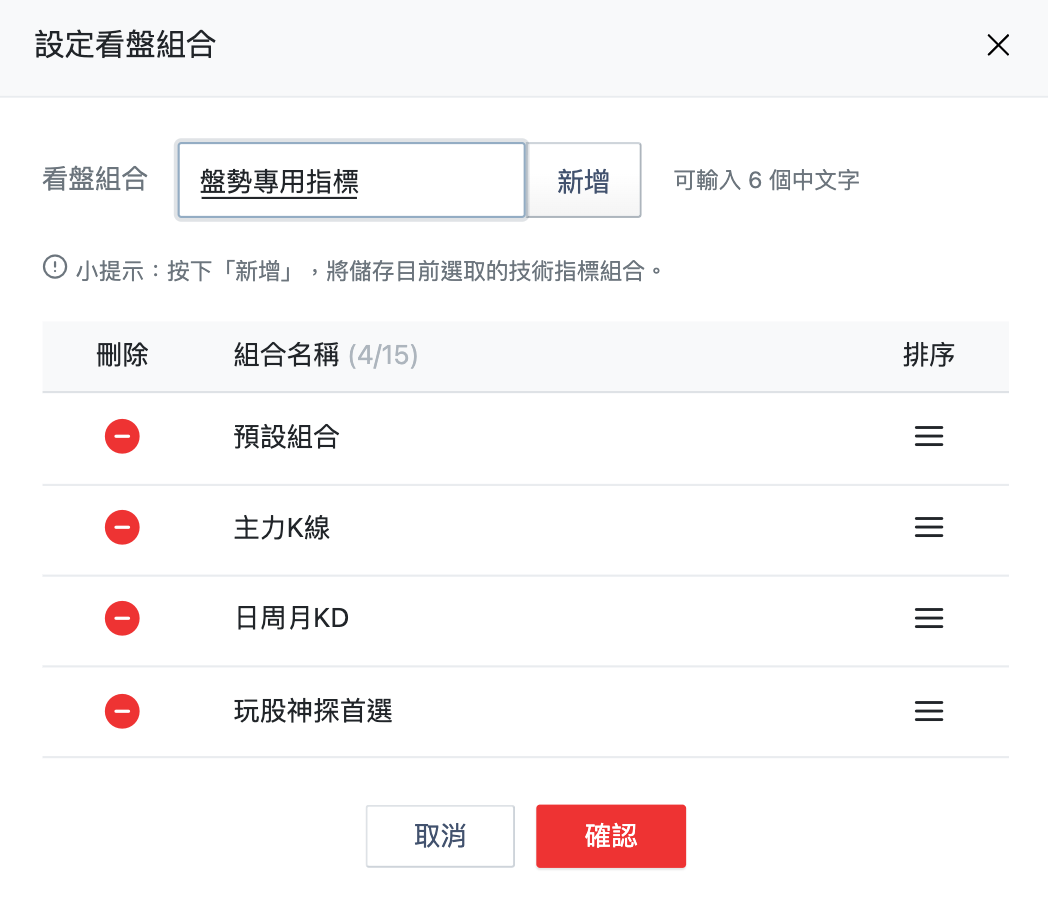1048x908 pixels.
Task: Click inside the 看盤組合 name input field
Action: (351, 180)
